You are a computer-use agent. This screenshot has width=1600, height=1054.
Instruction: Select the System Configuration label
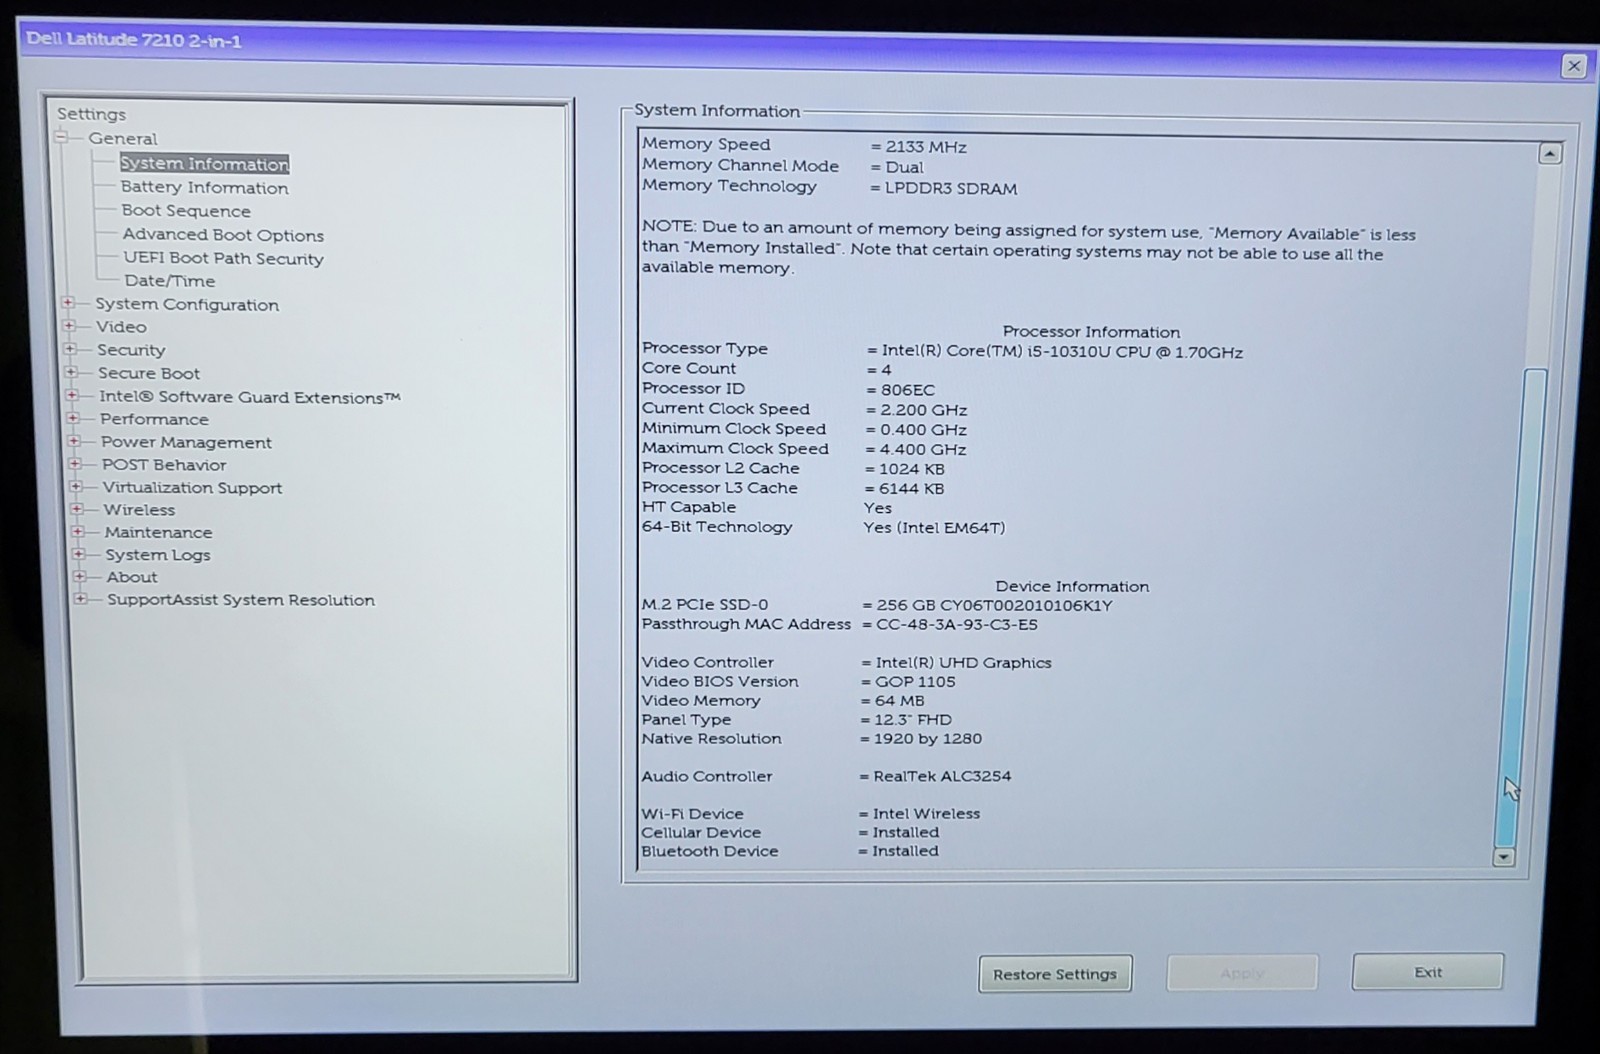187,304
